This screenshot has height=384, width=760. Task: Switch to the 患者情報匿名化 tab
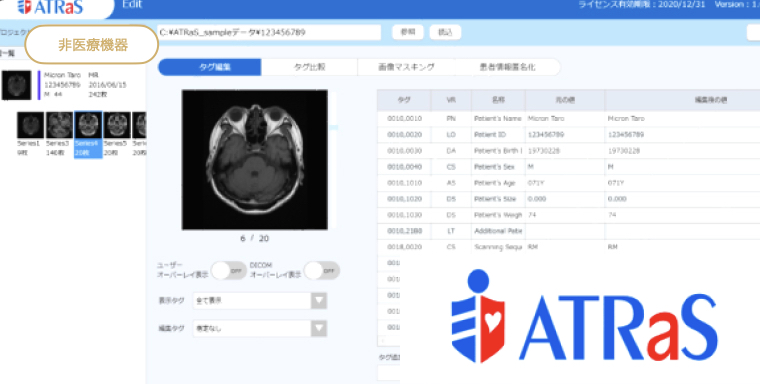(507, 67)
